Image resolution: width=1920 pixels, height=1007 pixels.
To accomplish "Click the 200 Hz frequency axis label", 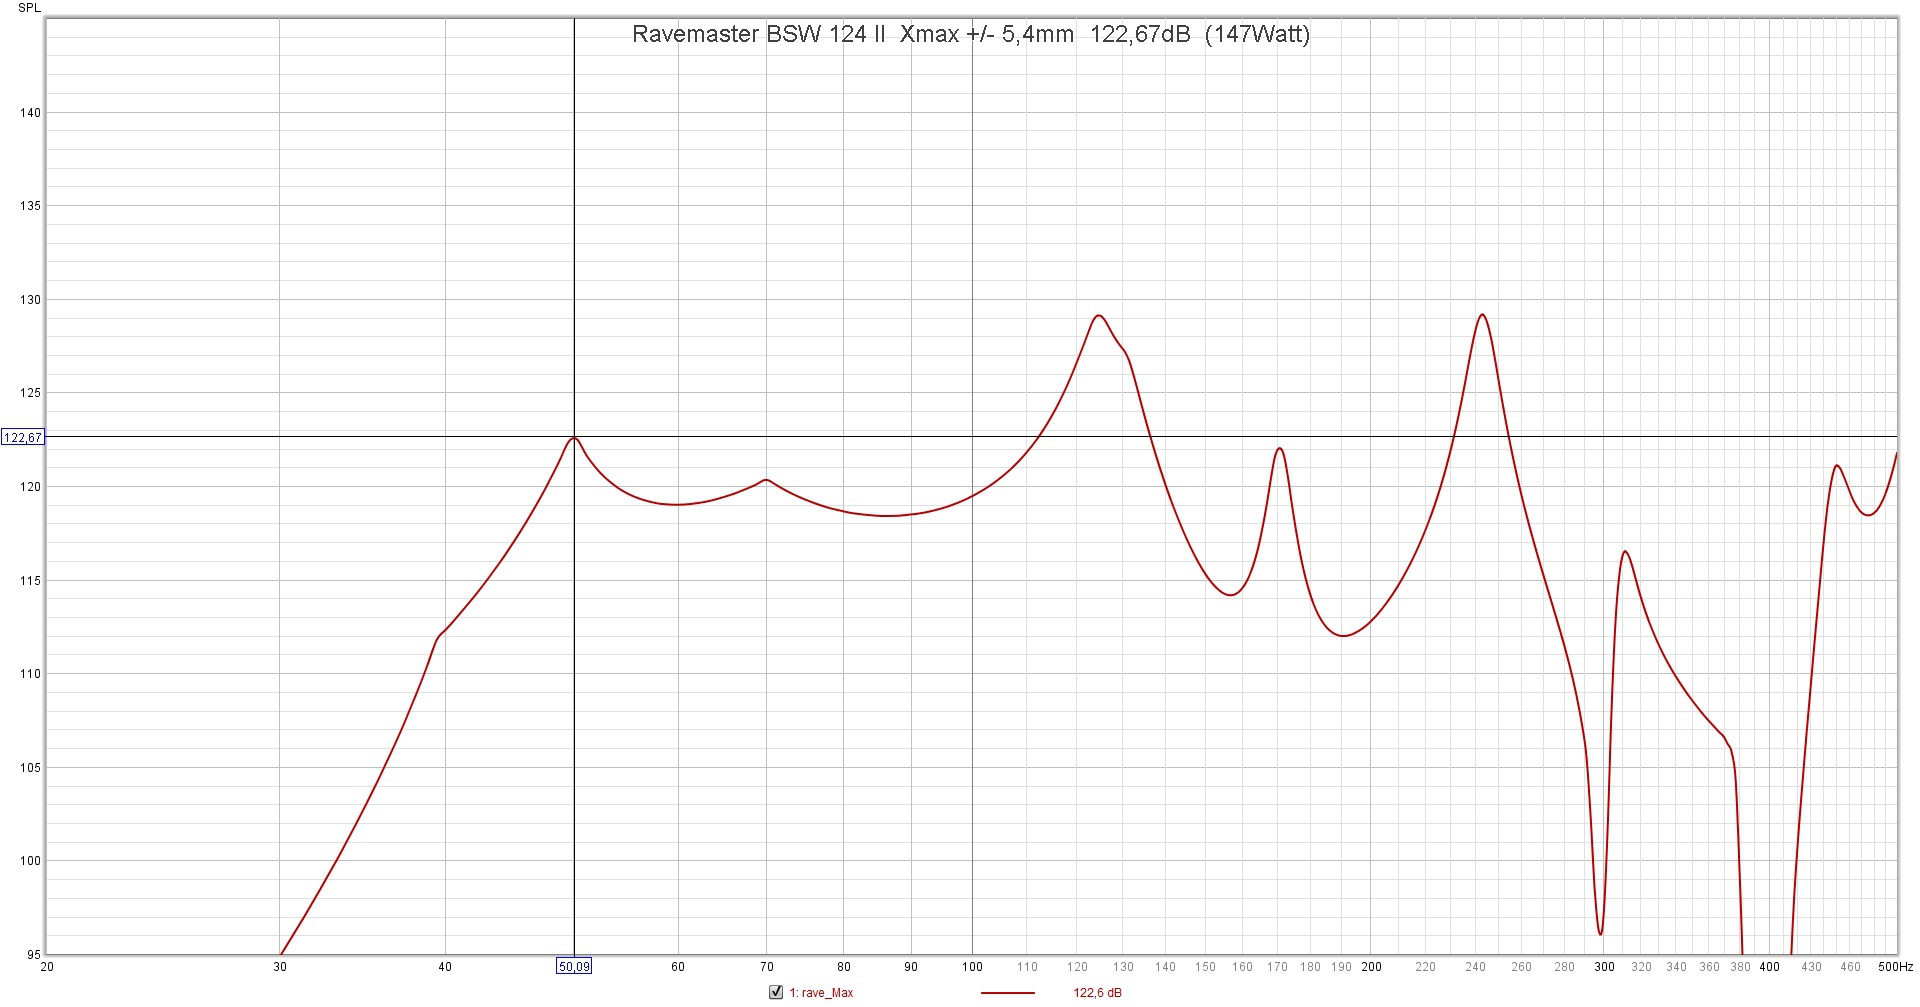I will point(1372,967).
